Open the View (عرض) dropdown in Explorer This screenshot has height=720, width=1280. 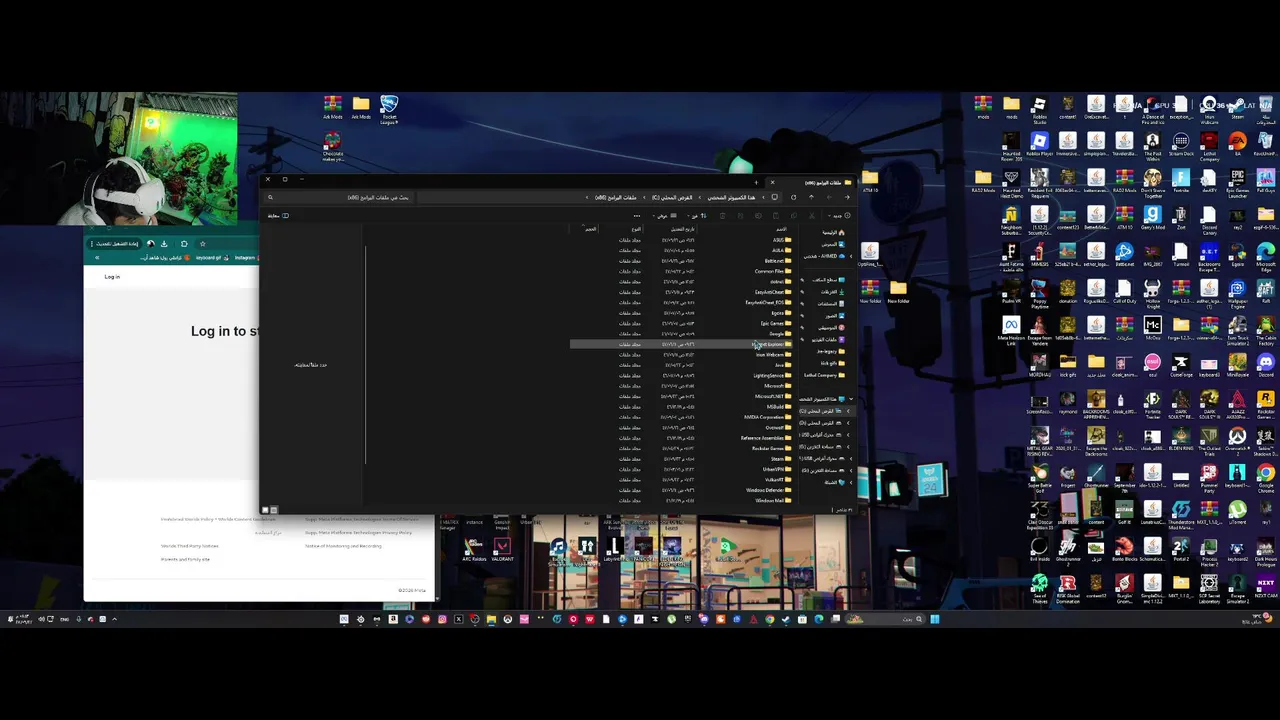(663, 216)
